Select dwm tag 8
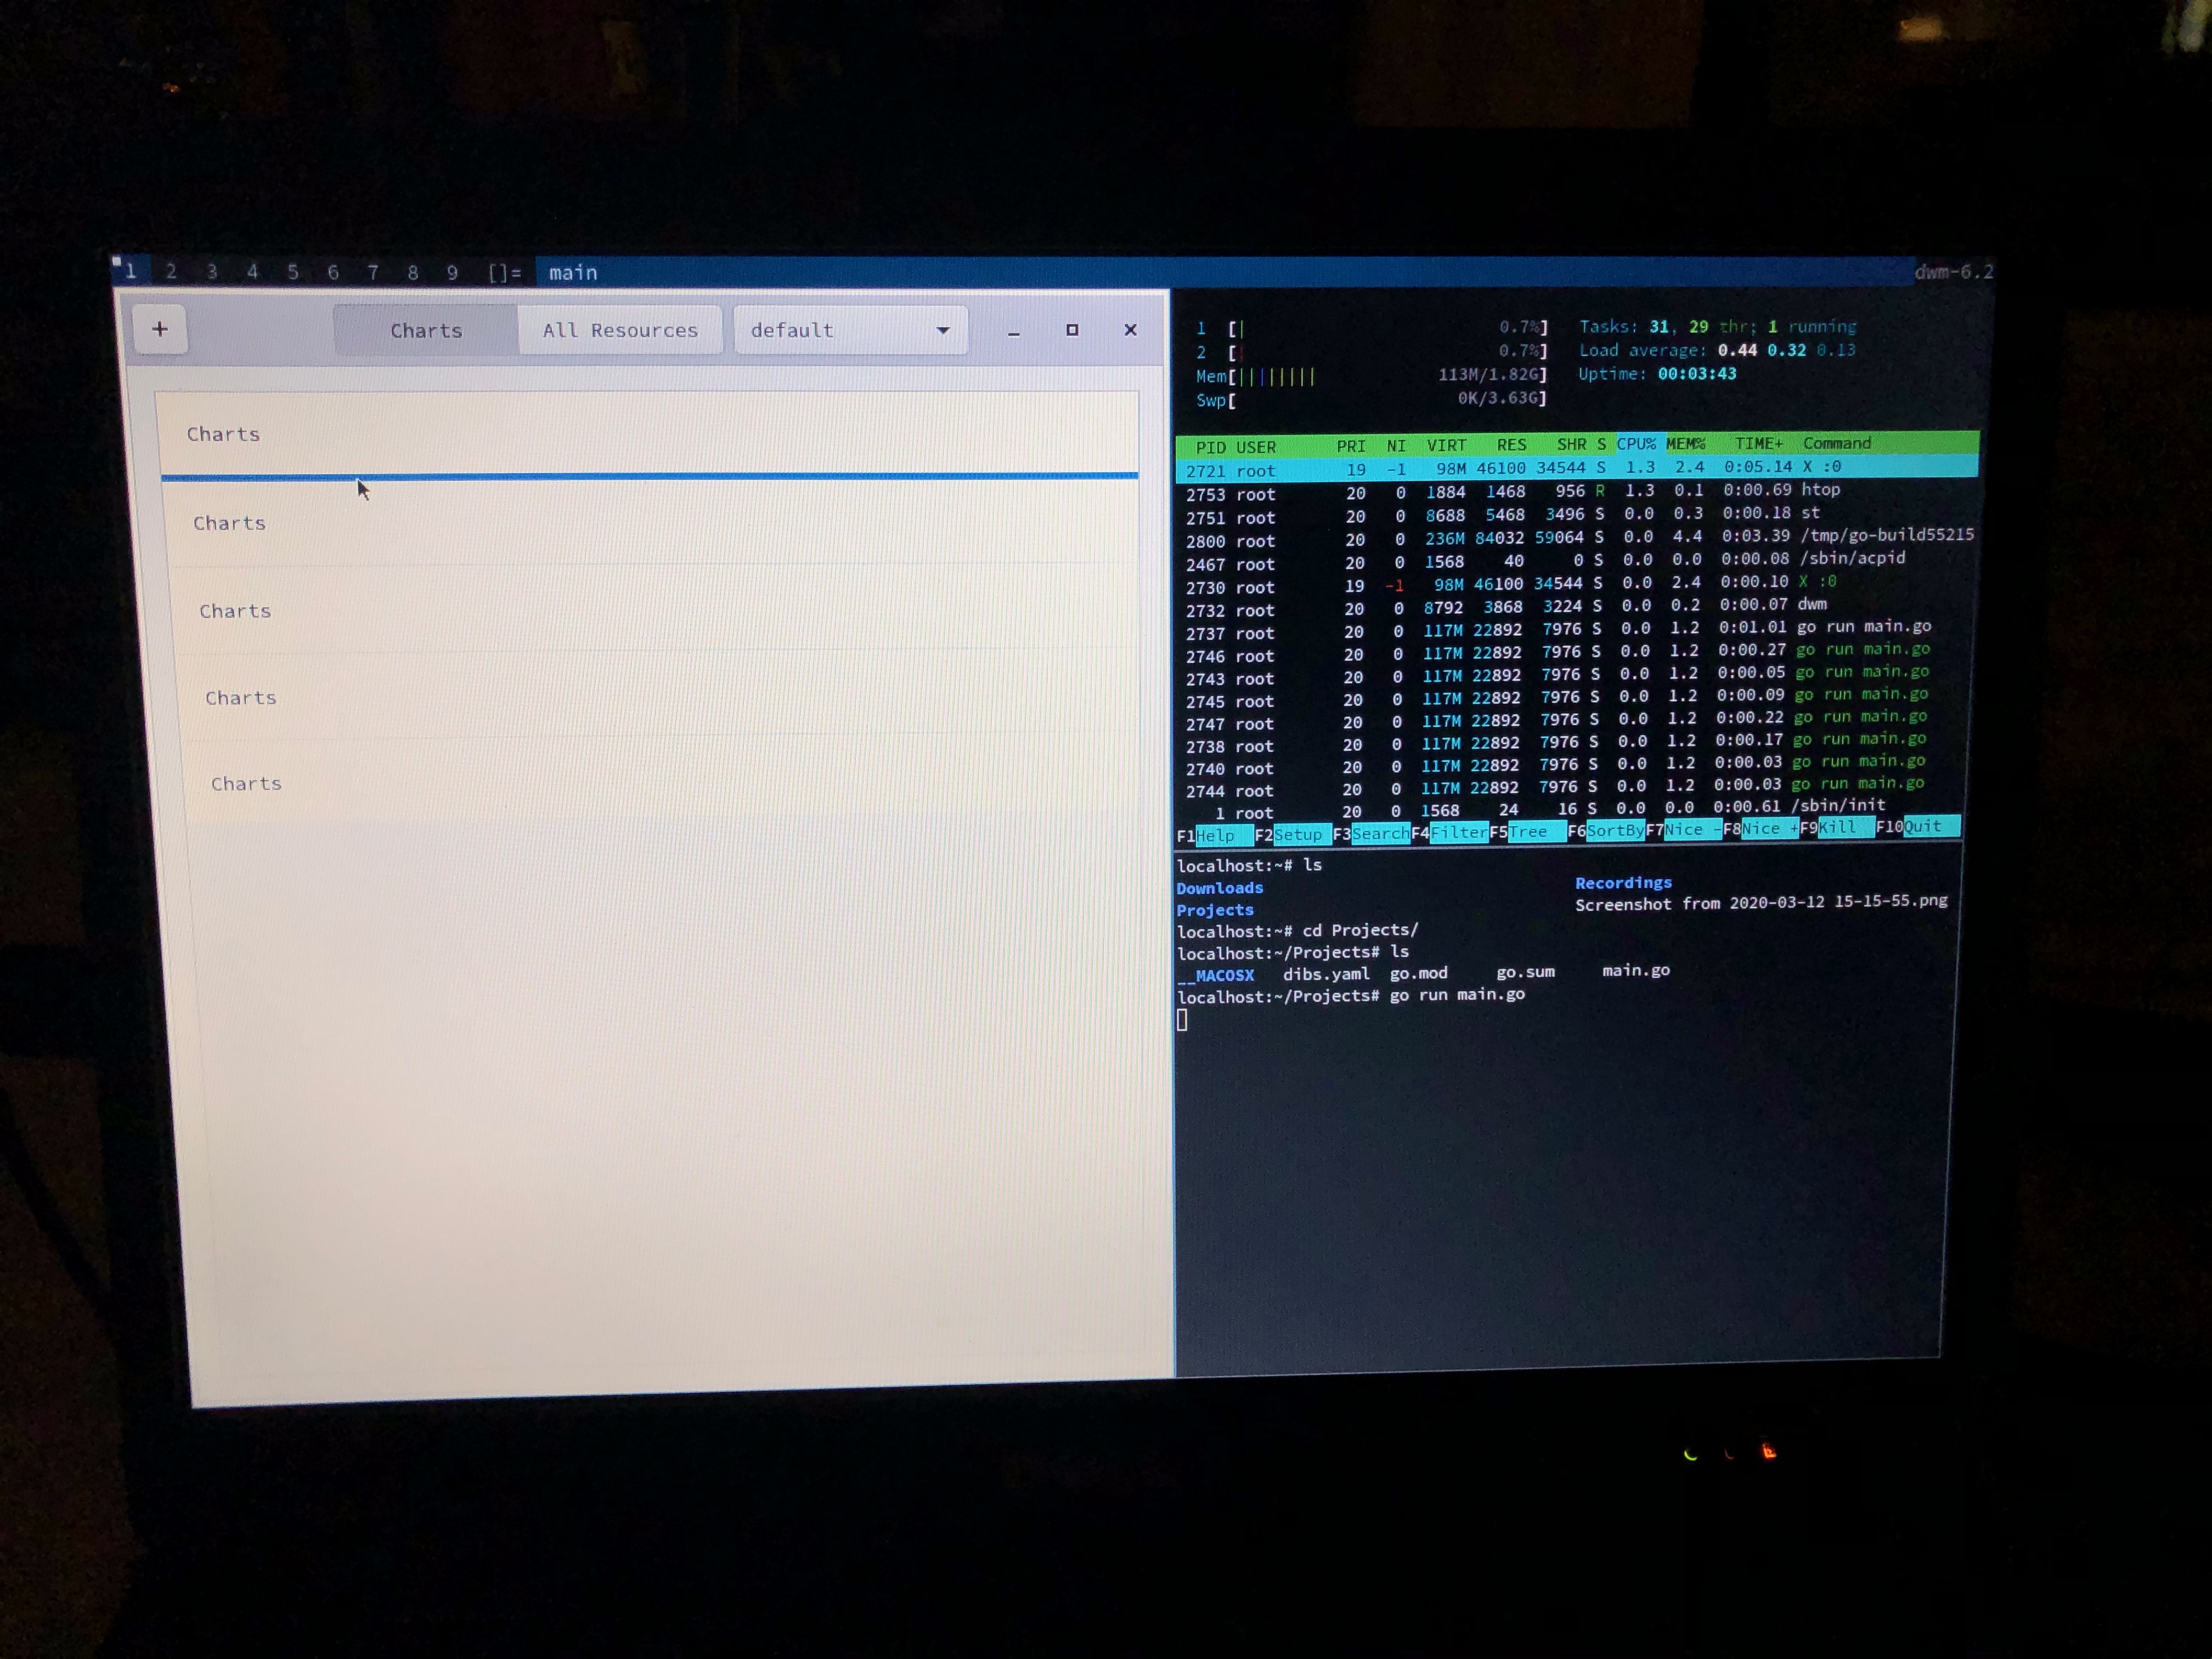Viewport: 2212px width, 1659px height. coord(413,272)
